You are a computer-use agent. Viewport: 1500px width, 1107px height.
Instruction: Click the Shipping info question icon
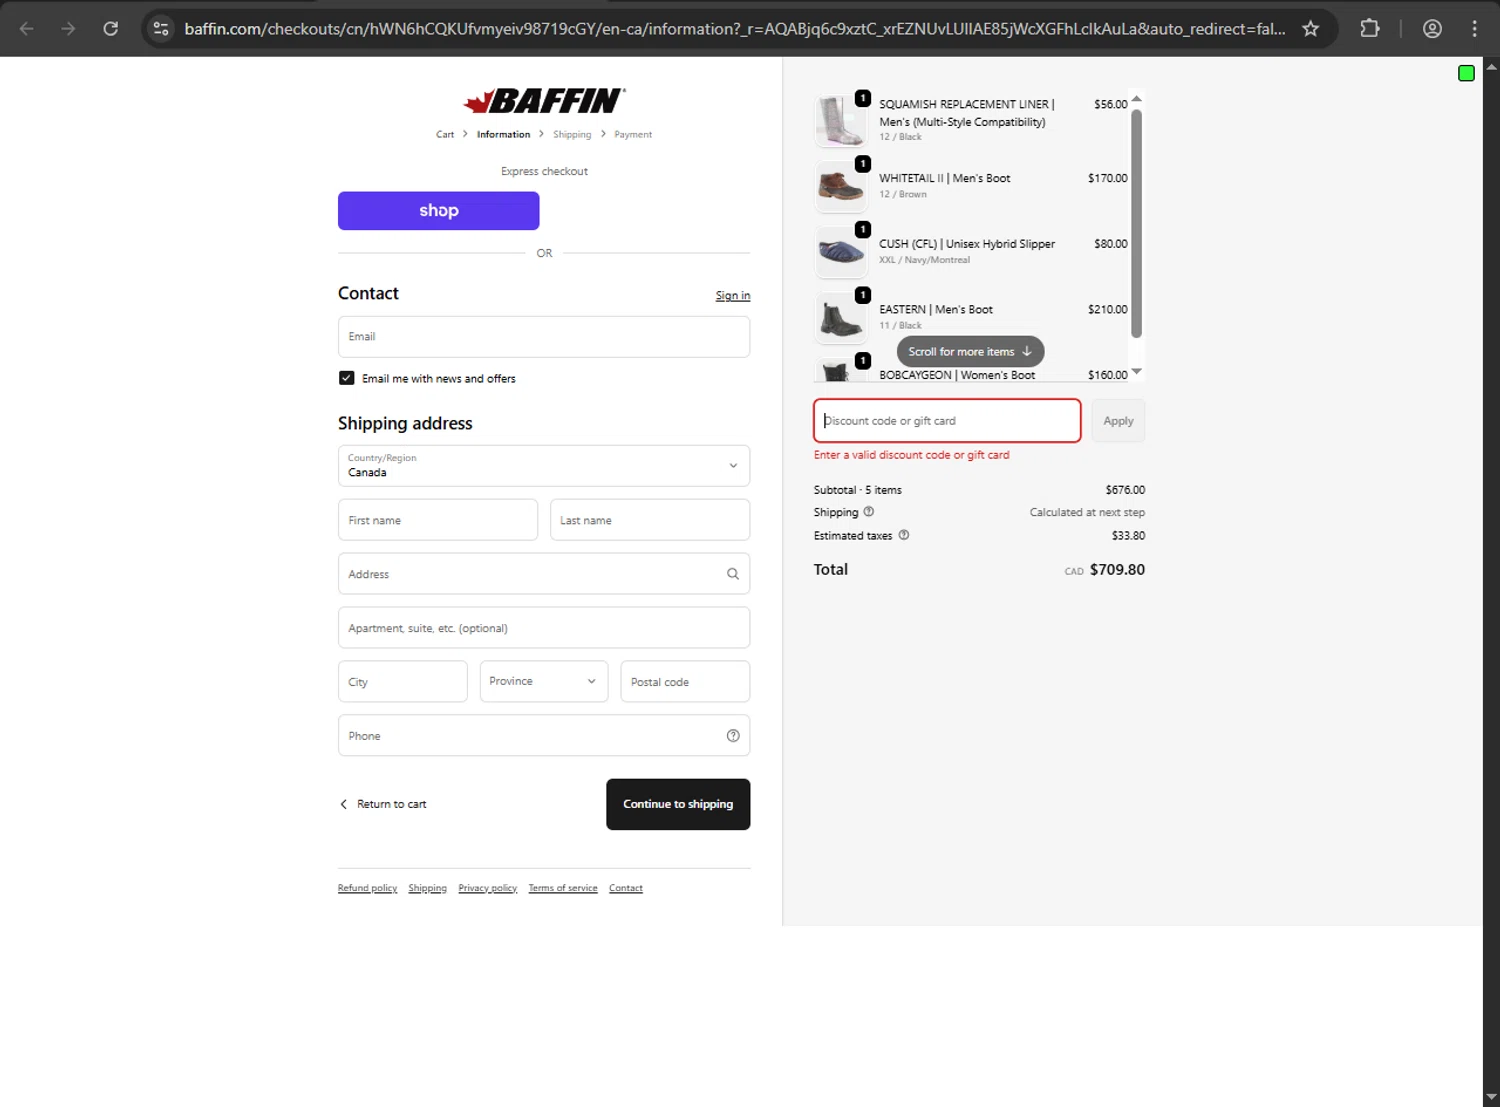point(869,512)
